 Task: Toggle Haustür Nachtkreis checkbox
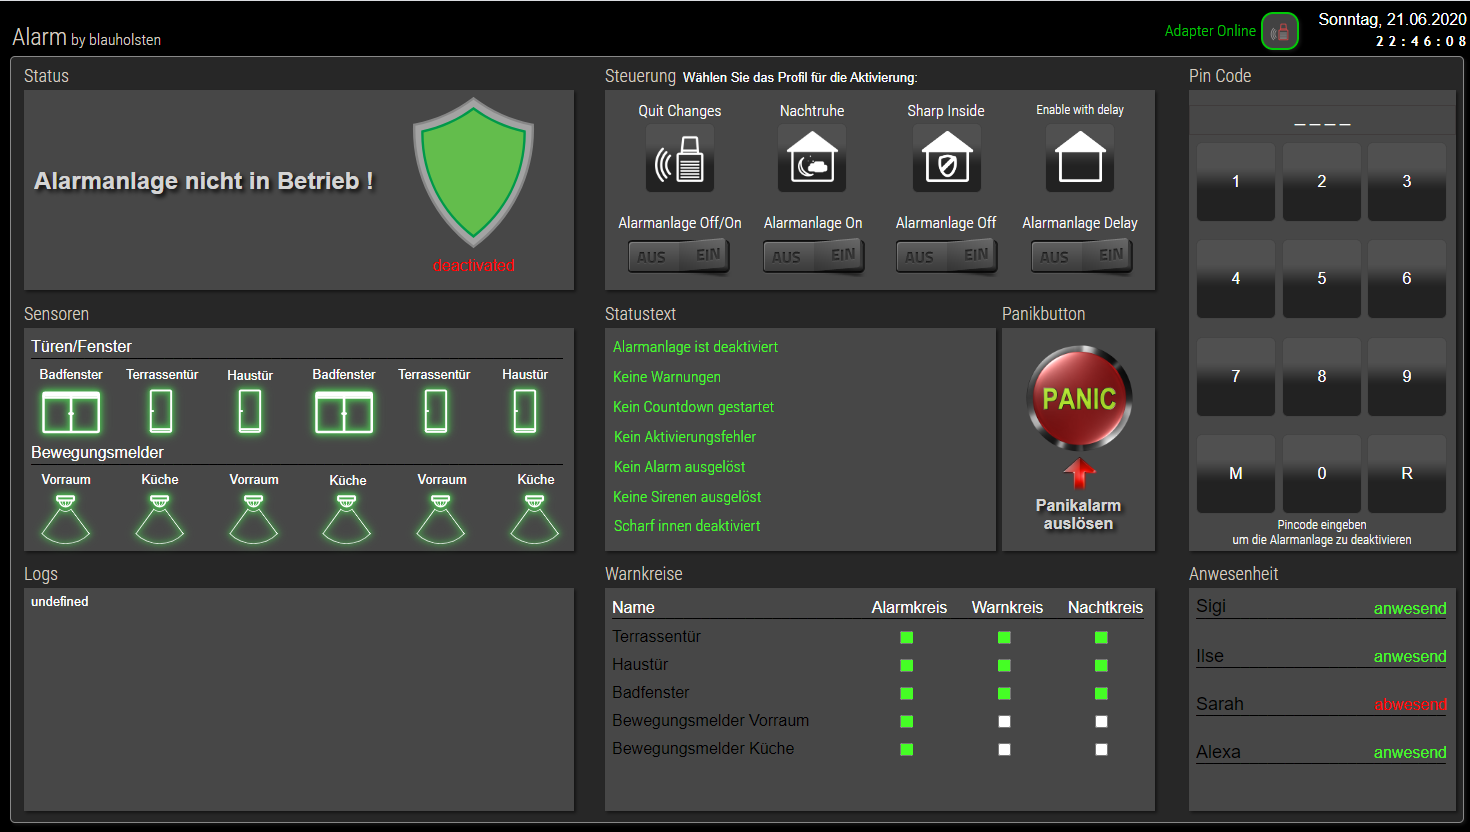click(x=1101, y=665)
